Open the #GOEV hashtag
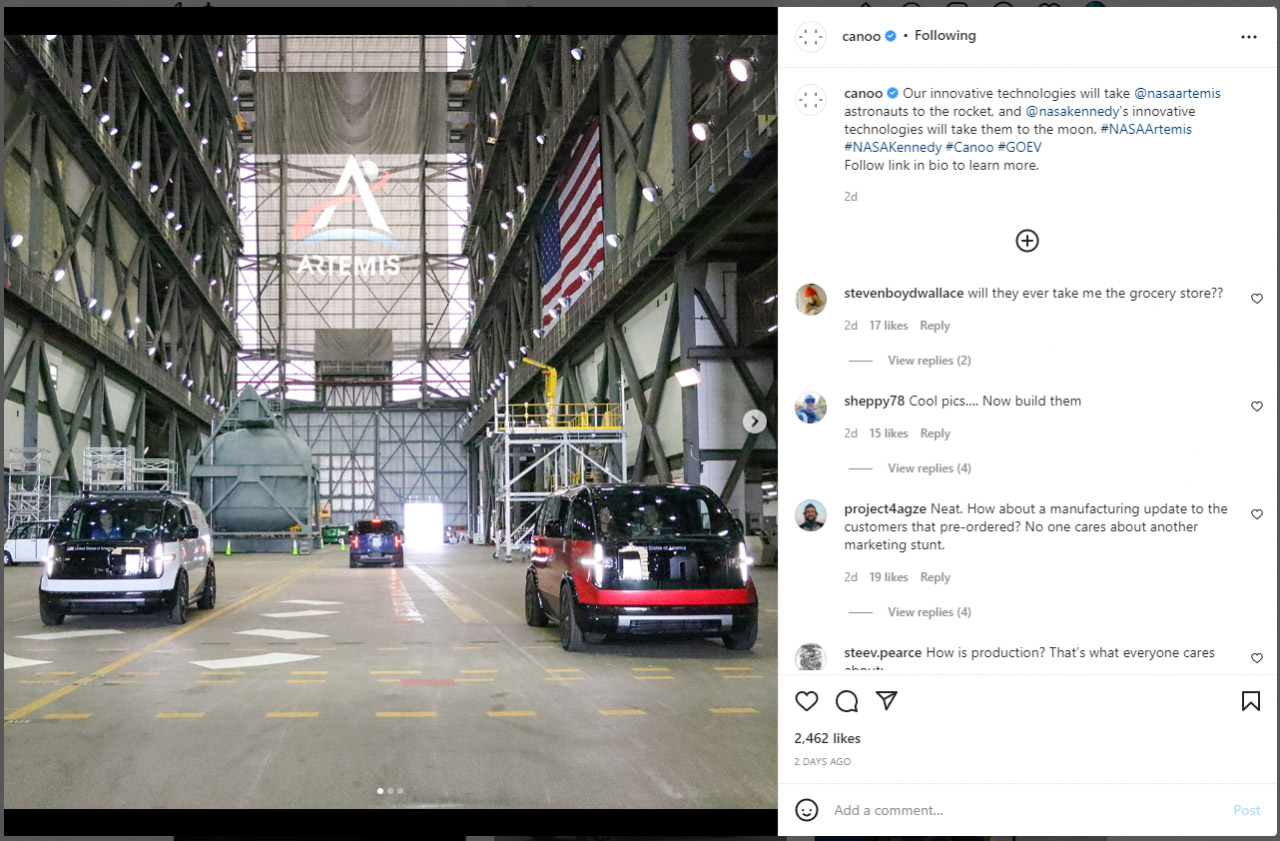The image size is (1280, 841). pos(1020,147)
